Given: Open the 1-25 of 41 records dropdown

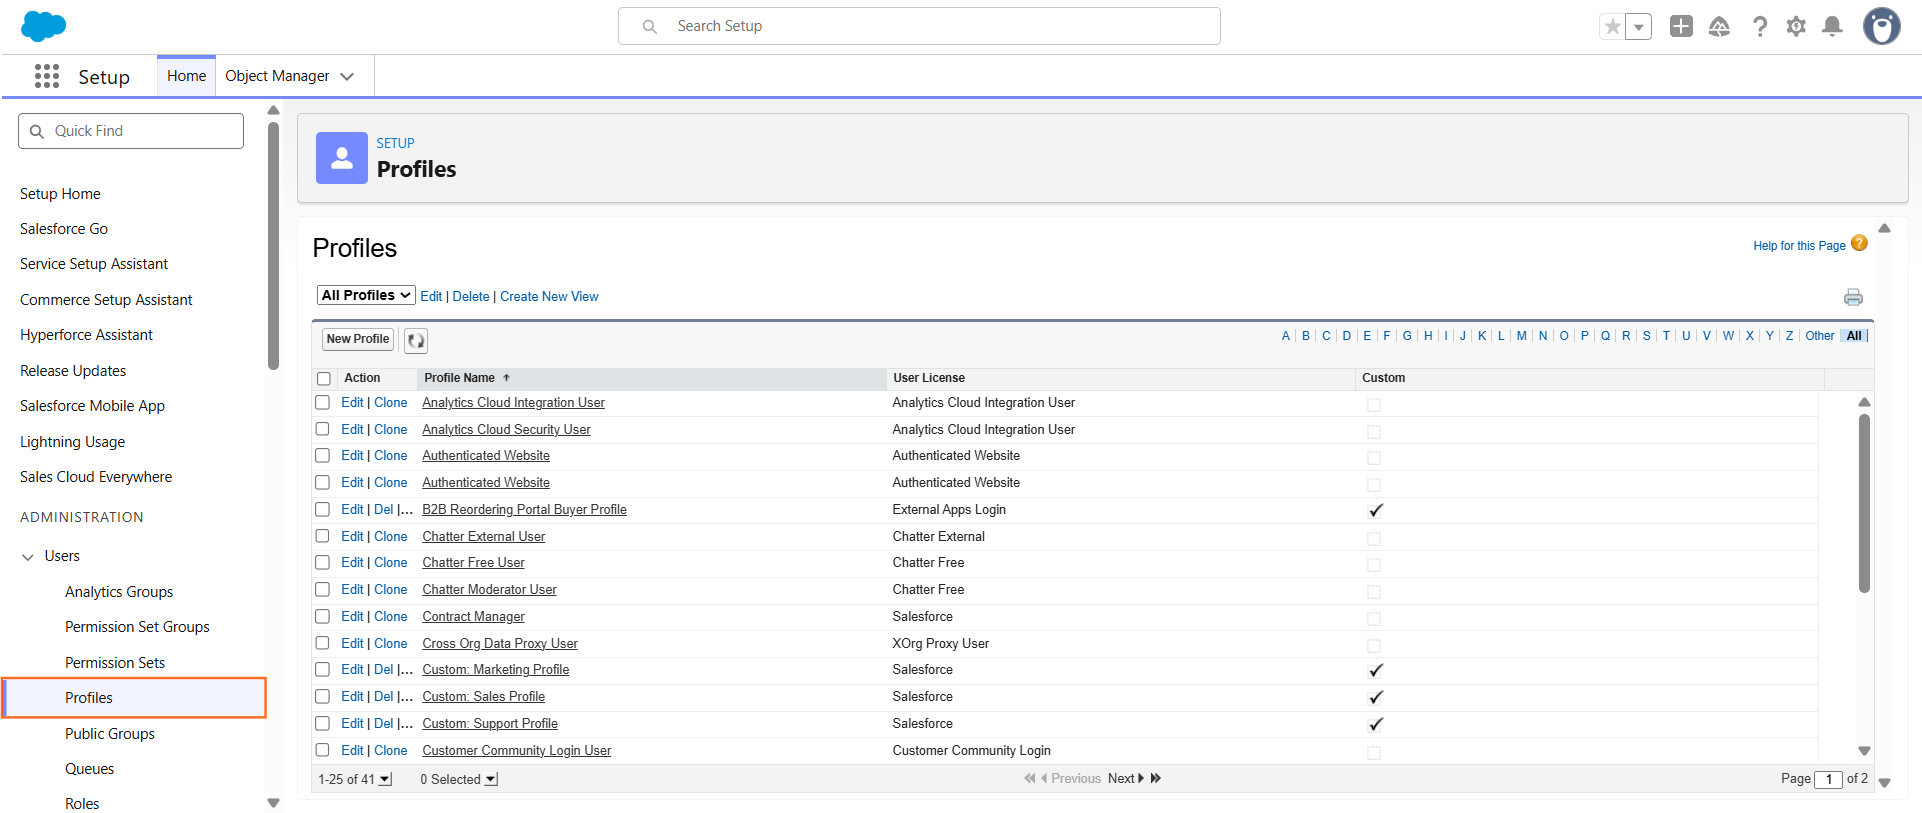Looking at the screenshot, I should point(385,779).
